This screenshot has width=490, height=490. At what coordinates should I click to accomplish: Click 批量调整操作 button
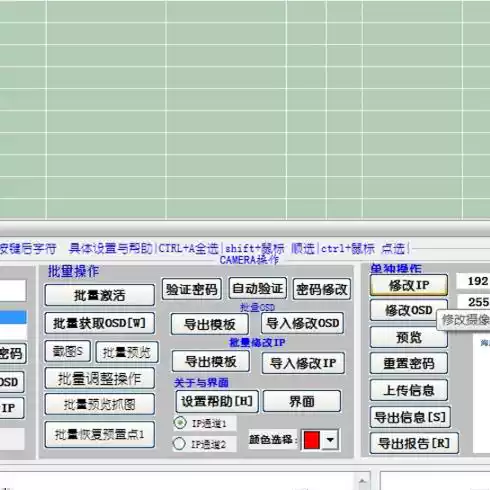[x=99, y=379]
